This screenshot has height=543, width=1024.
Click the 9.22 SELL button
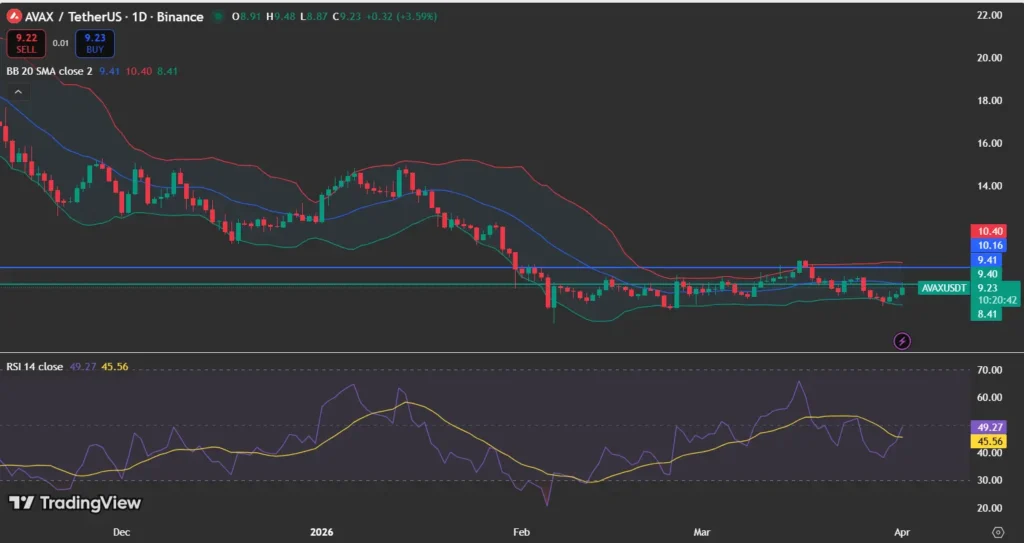click(26, 44)
